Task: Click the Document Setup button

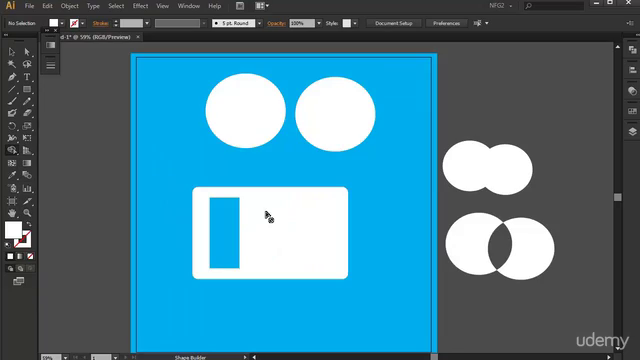Action: tap(393, 23)
